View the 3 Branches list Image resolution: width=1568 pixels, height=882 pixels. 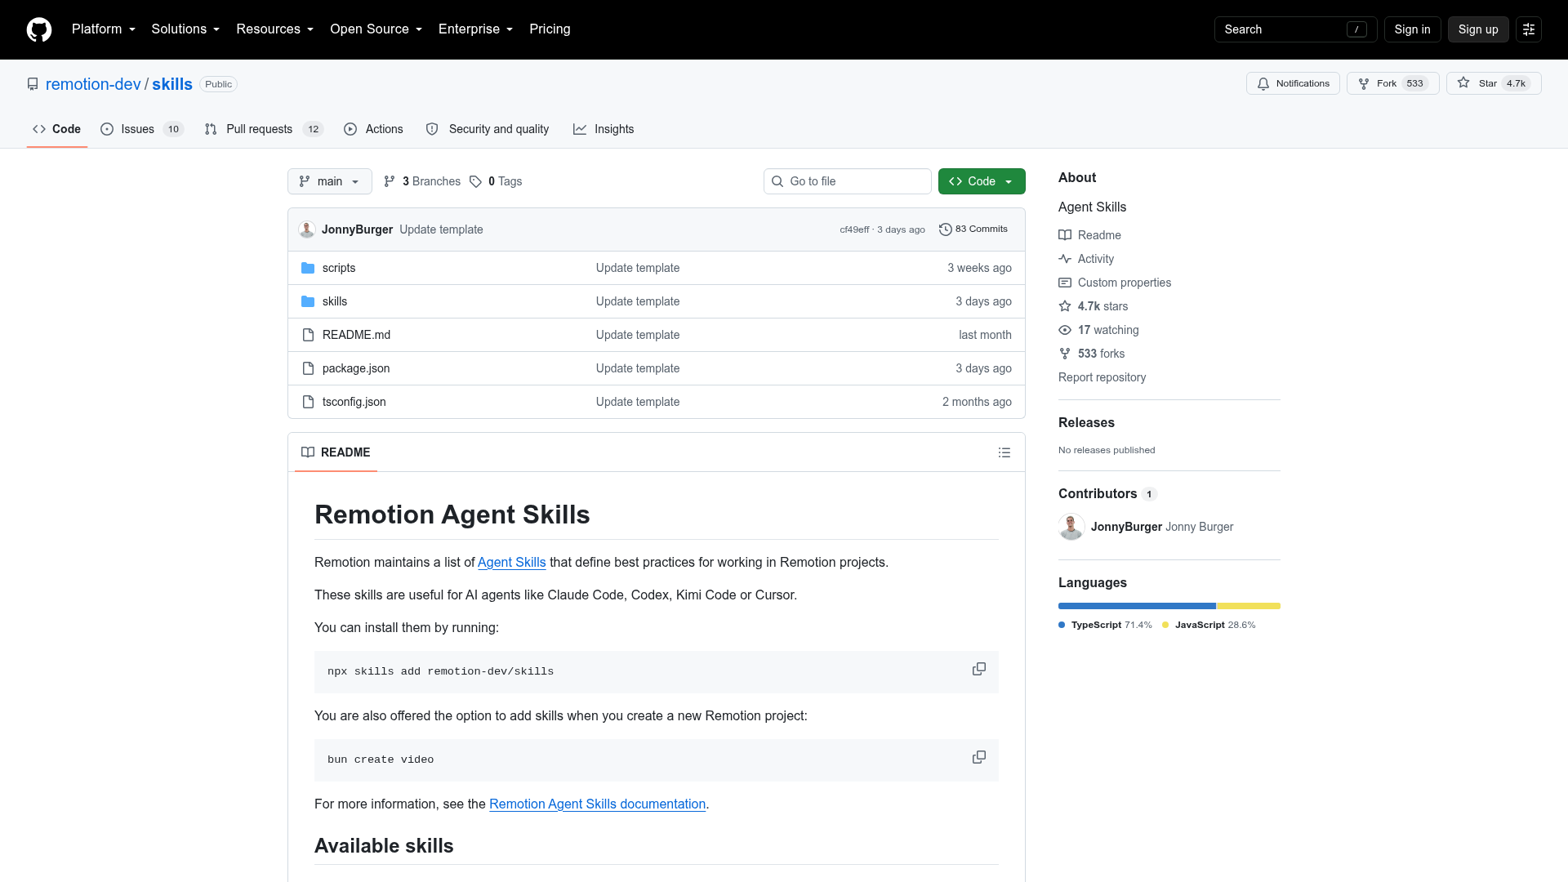point(422,181)
